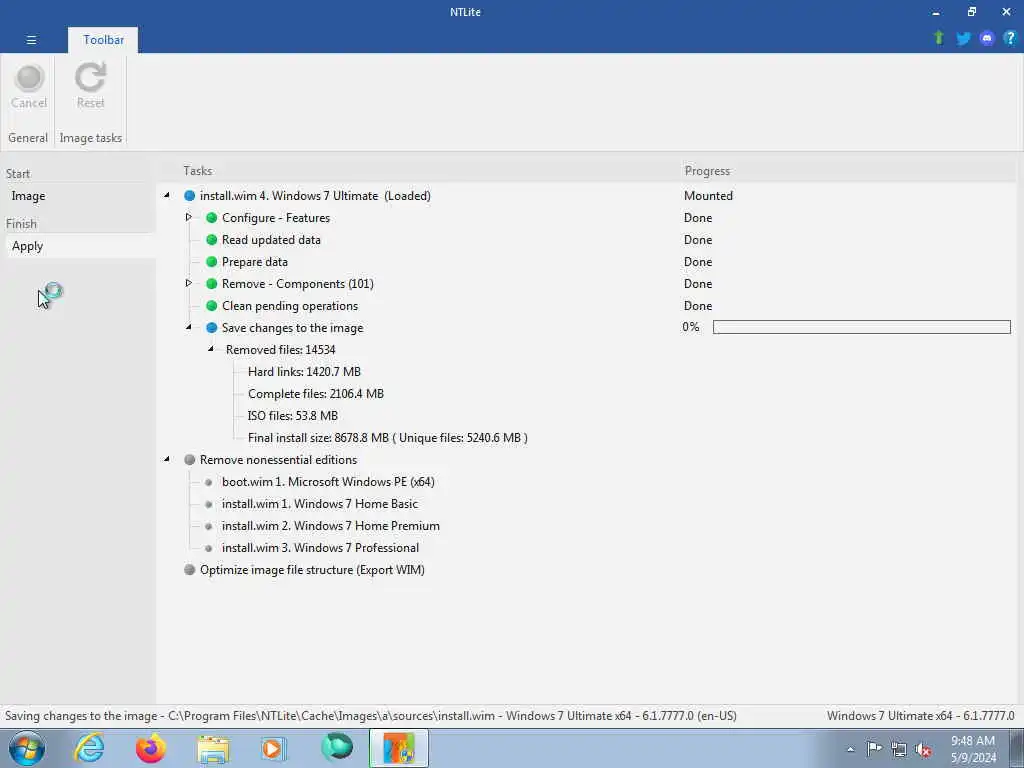Click green status dot for Read updated data
Viewport: 1024px width, 768px height.
coord(212,240)
